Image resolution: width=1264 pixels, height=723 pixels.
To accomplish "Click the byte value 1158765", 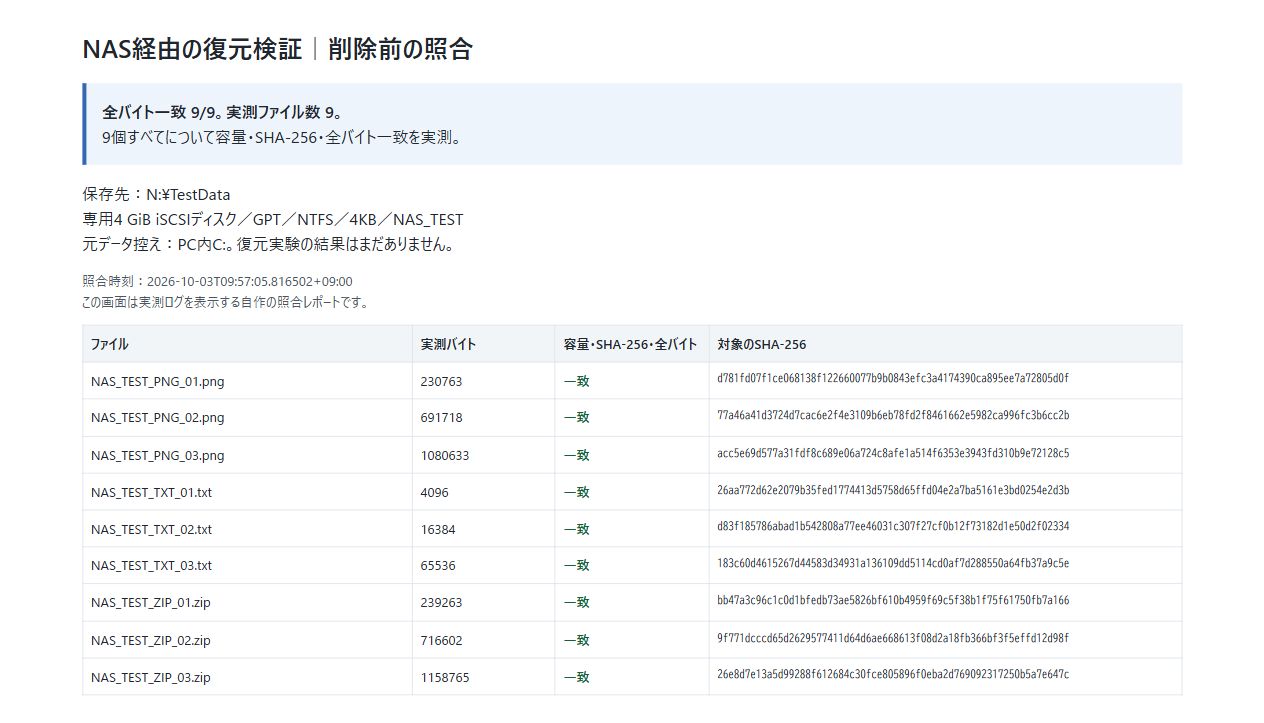I will [445, 677].
